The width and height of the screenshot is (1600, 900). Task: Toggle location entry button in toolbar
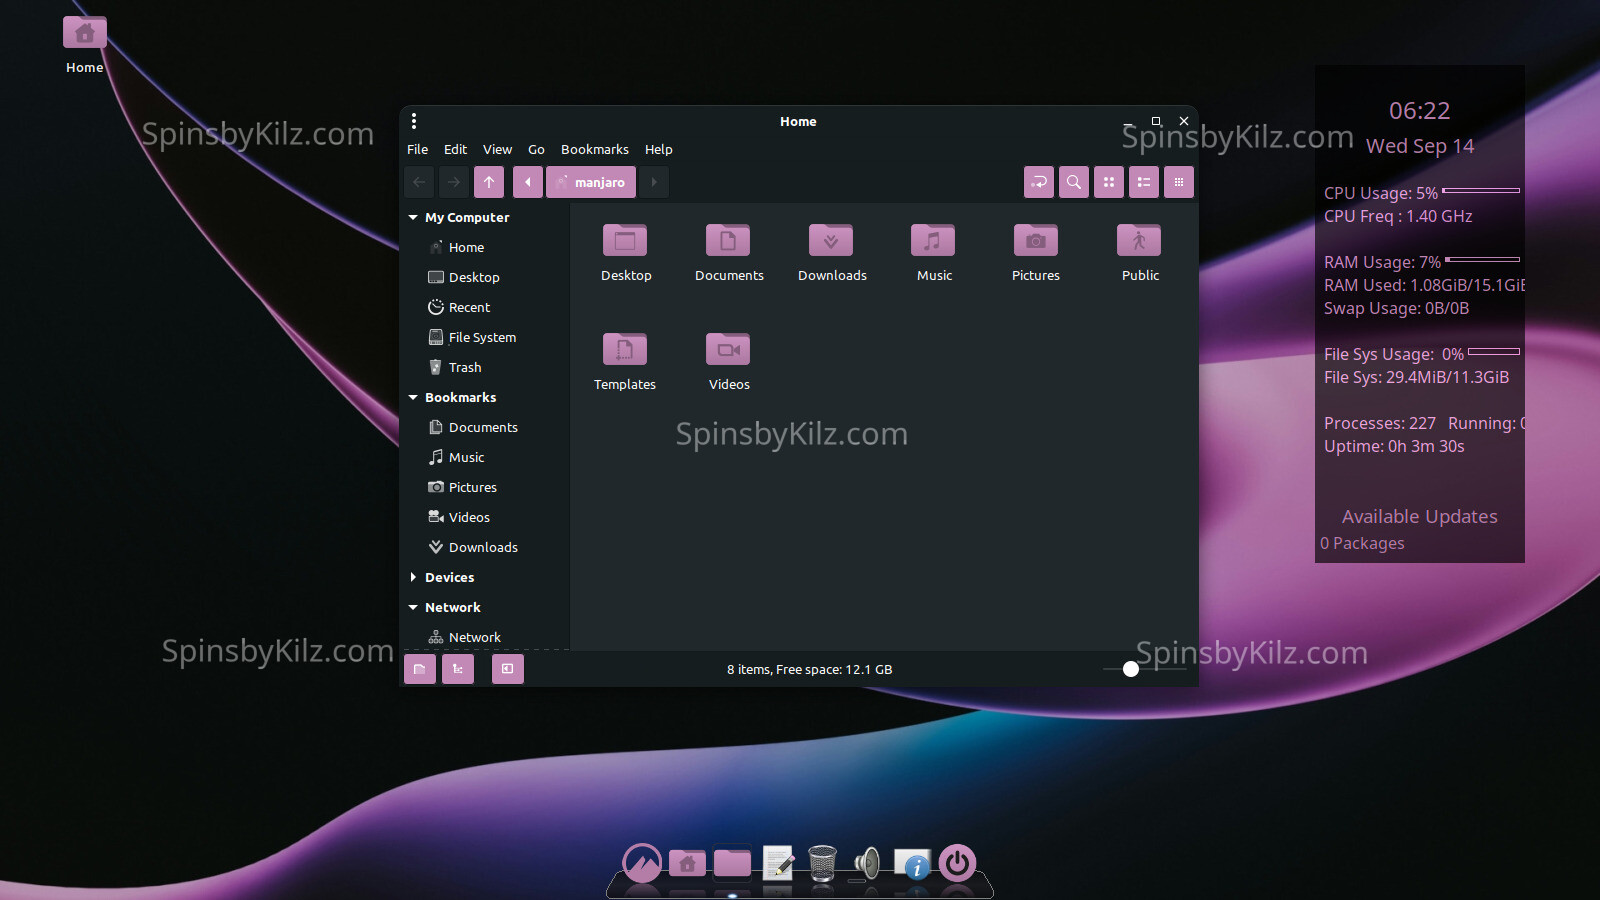point(1039,182)
